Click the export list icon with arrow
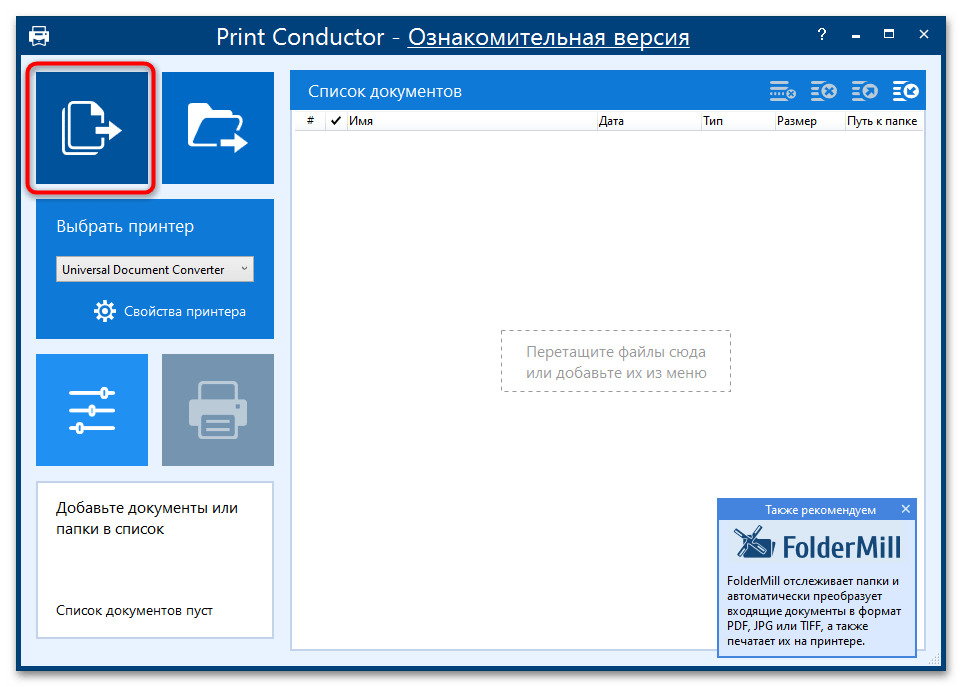Image resolution: width=962 pixels, height=687 pixels. [x=865, y=91]
